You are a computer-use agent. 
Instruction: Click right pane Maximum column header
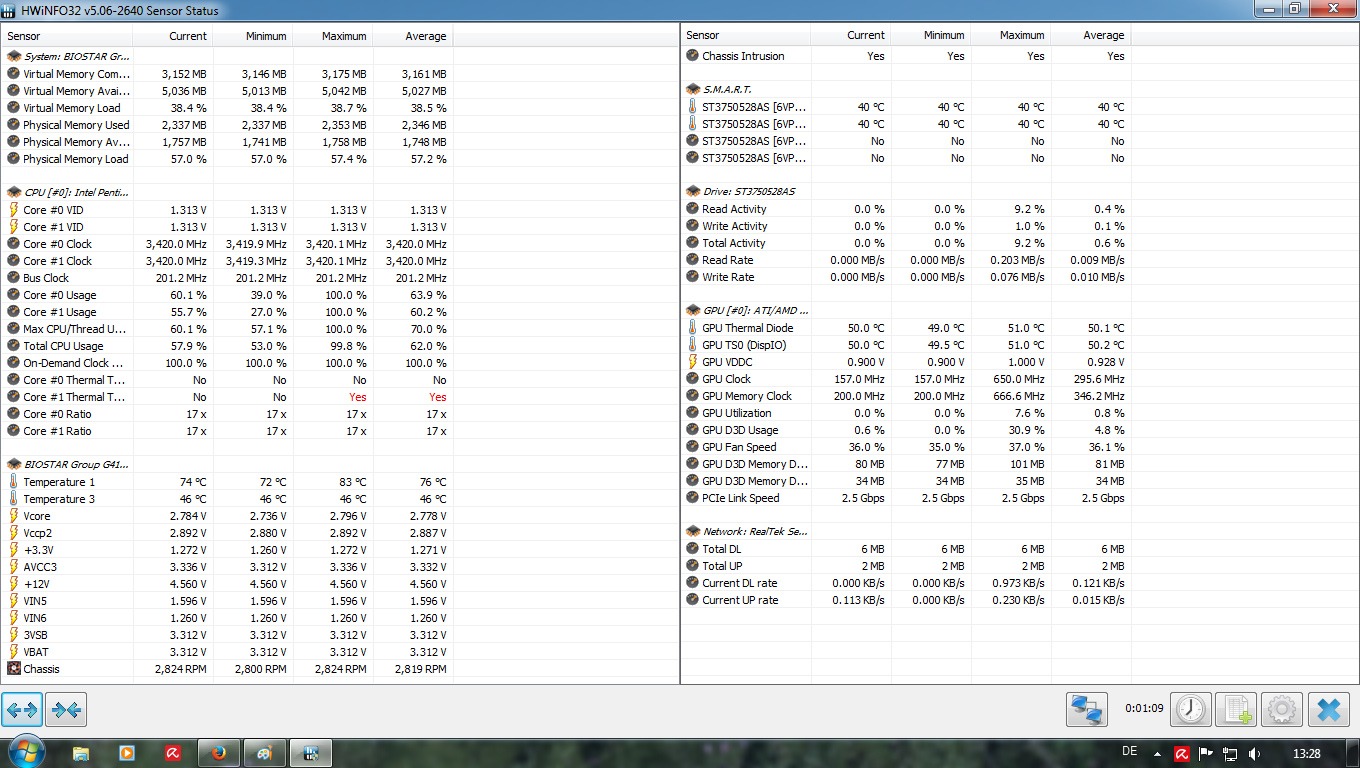tap(1011, 35)
